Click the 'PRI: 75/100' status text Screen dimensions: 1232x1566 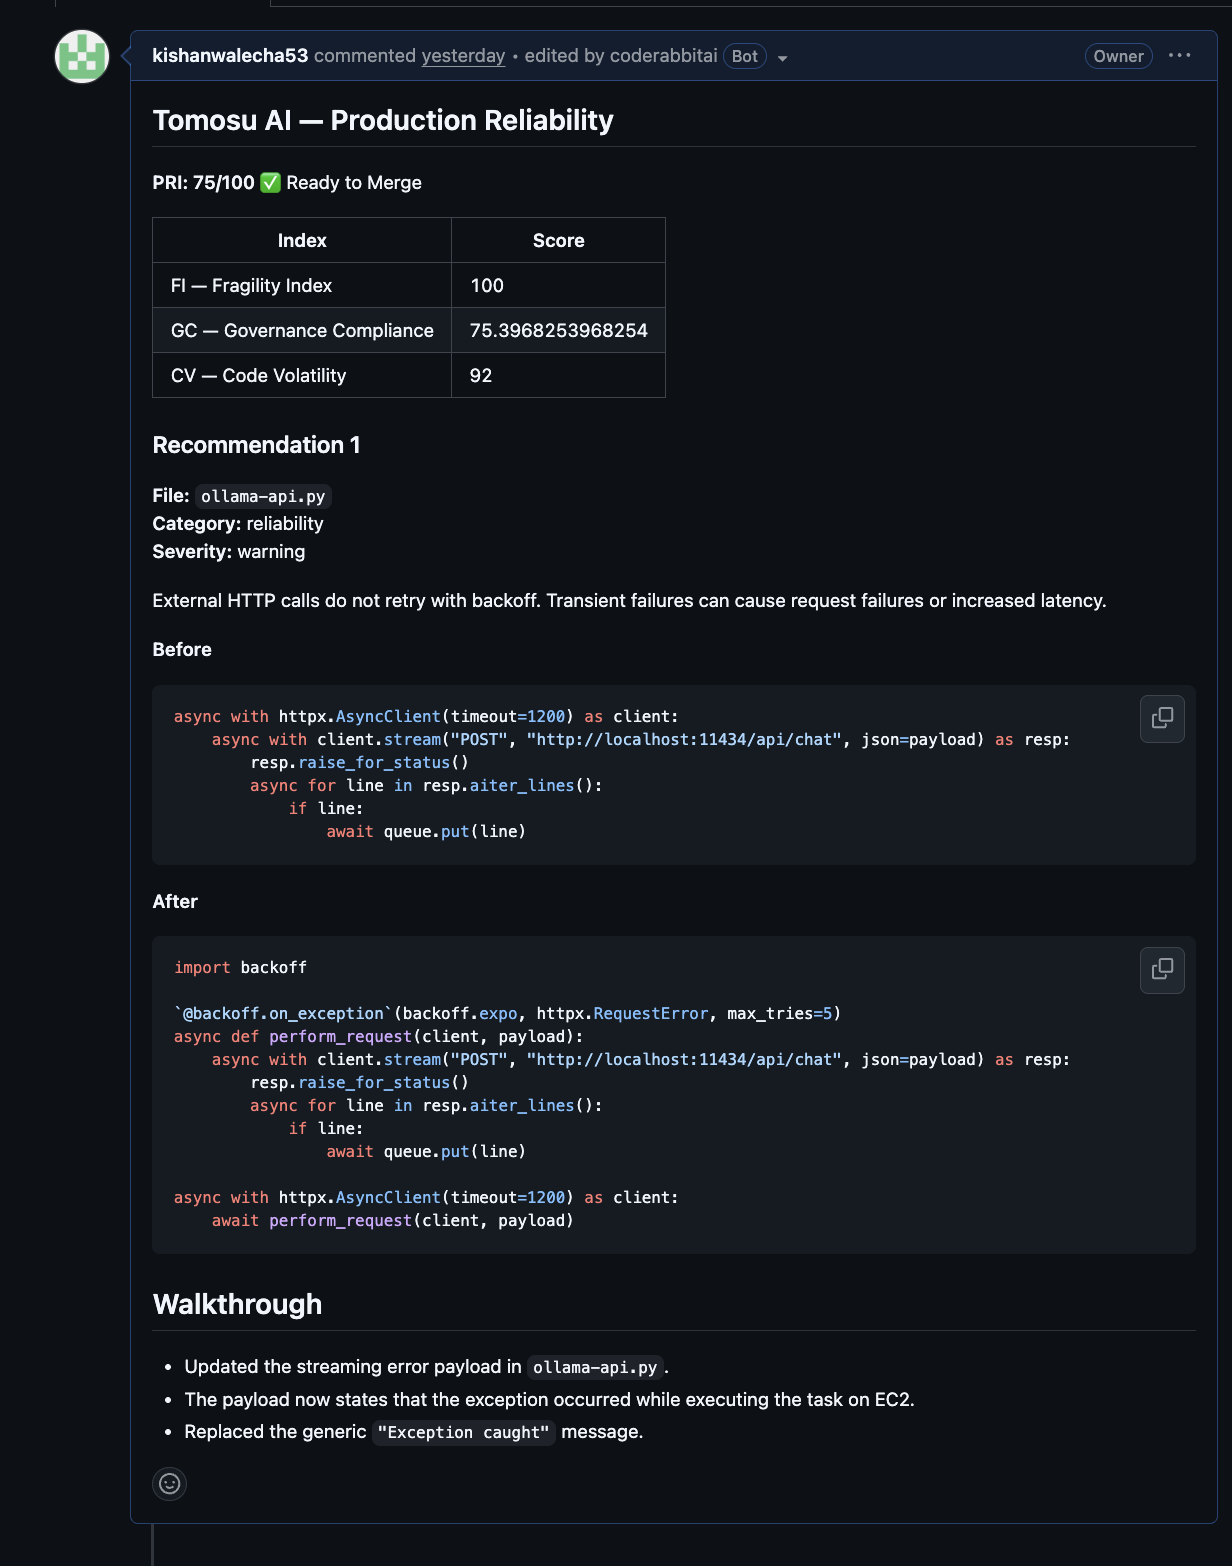(x=204, y=183)
